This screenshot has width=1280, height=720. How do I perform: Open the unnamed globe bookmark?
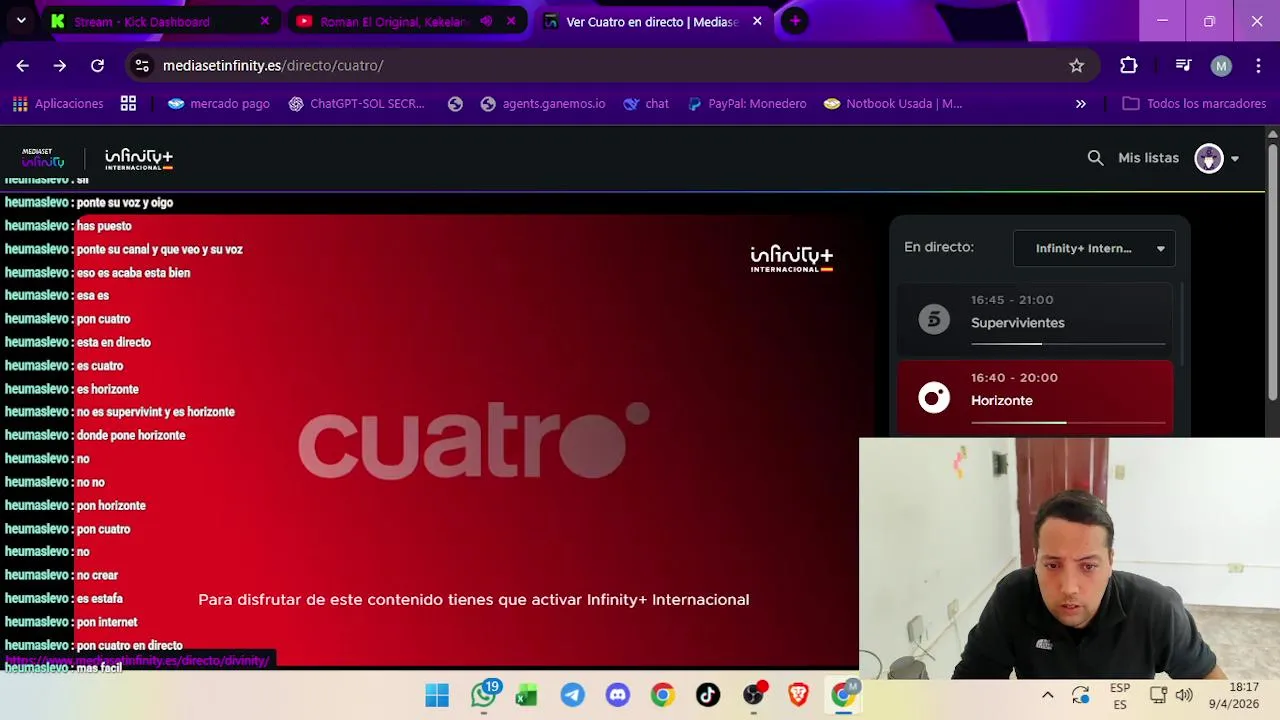[x=455, y=103]
